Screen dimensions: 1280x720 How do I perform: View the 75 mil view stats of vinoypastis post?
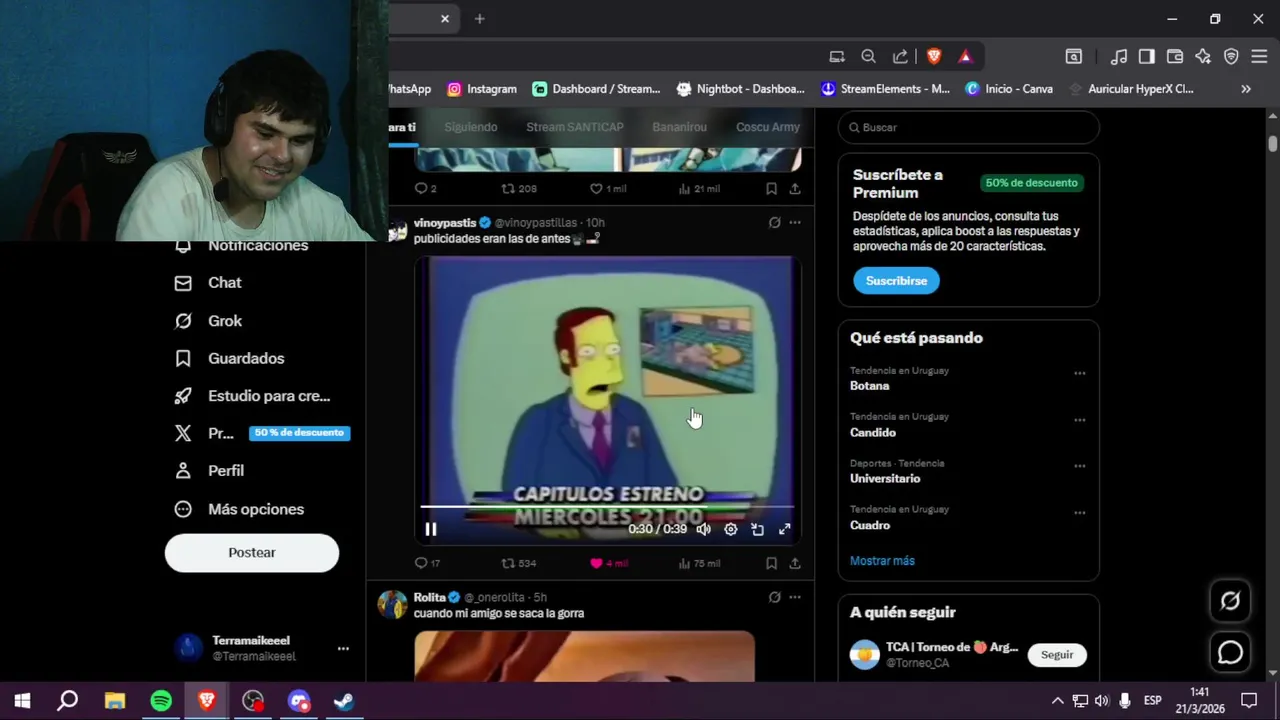click(x=699, y=563)
